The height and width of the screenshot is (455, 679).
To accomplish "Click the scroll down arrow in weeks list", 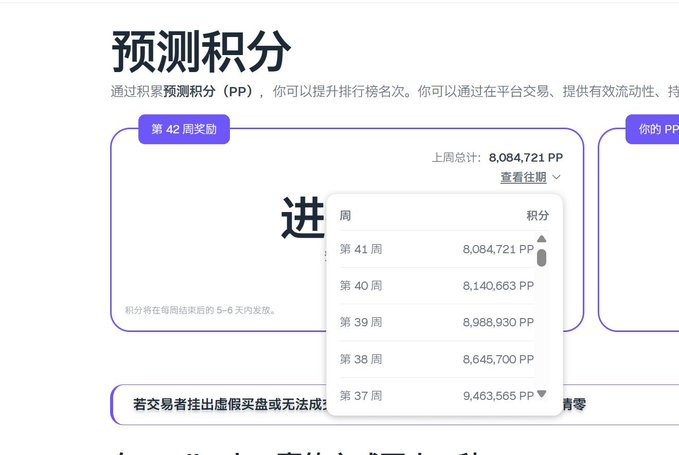I will [x=541, y=394].
